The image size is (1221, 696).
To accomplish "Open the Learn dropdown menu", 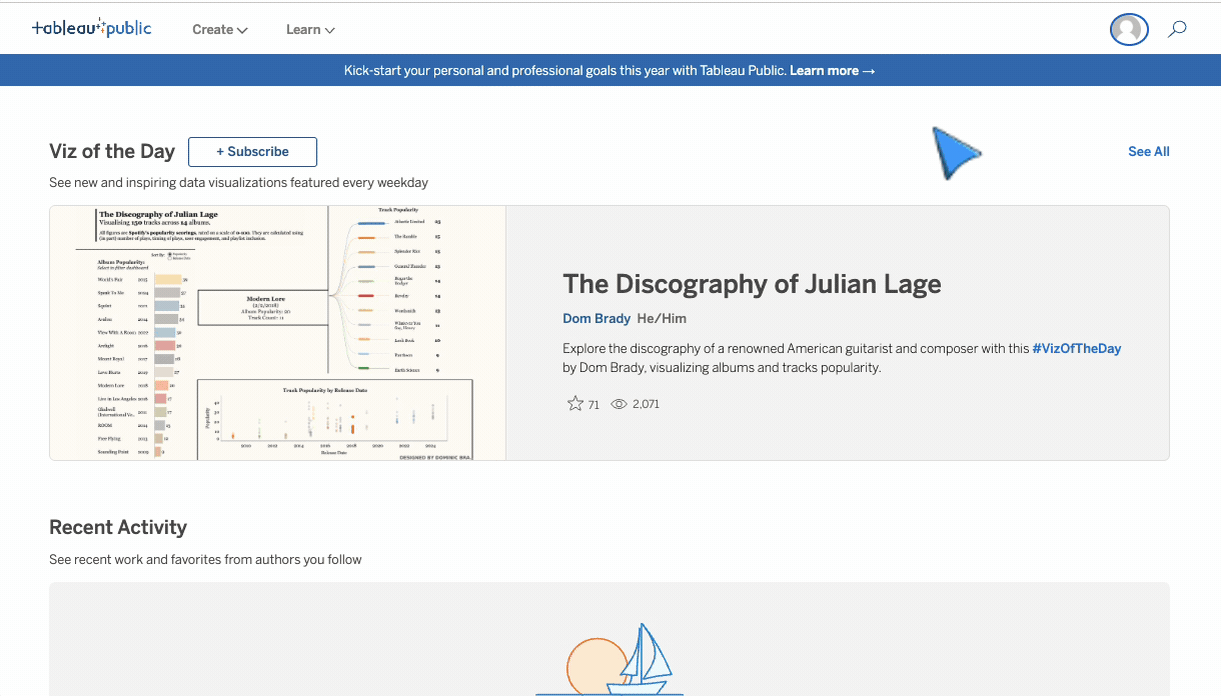I will click(x=310, y=29).
